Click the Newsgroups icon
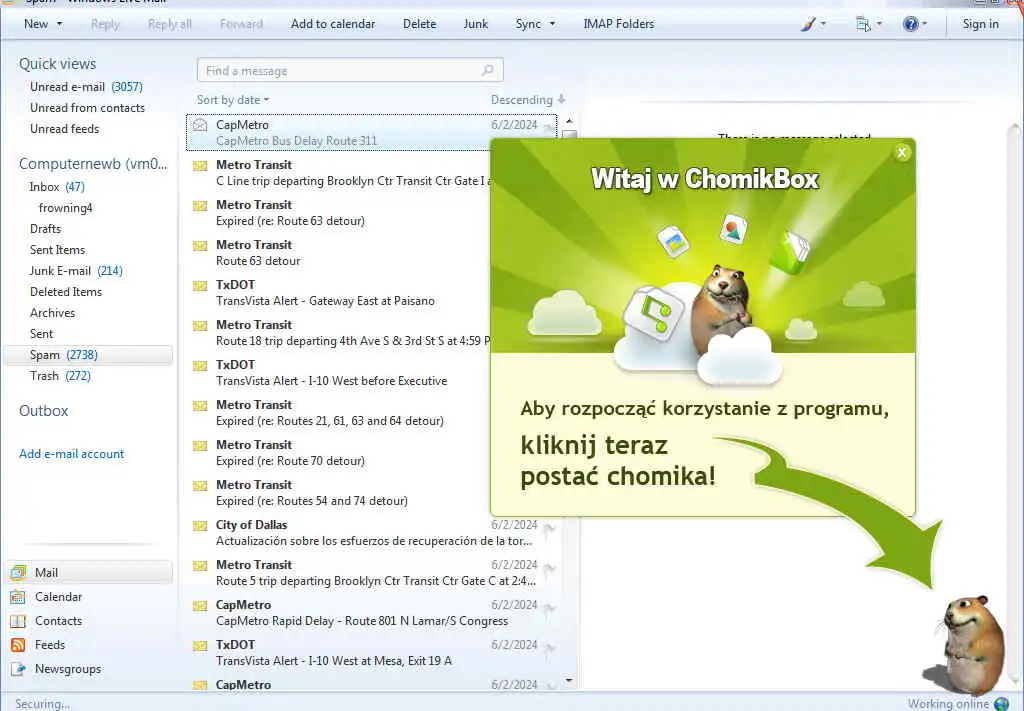 pos(18,669)
